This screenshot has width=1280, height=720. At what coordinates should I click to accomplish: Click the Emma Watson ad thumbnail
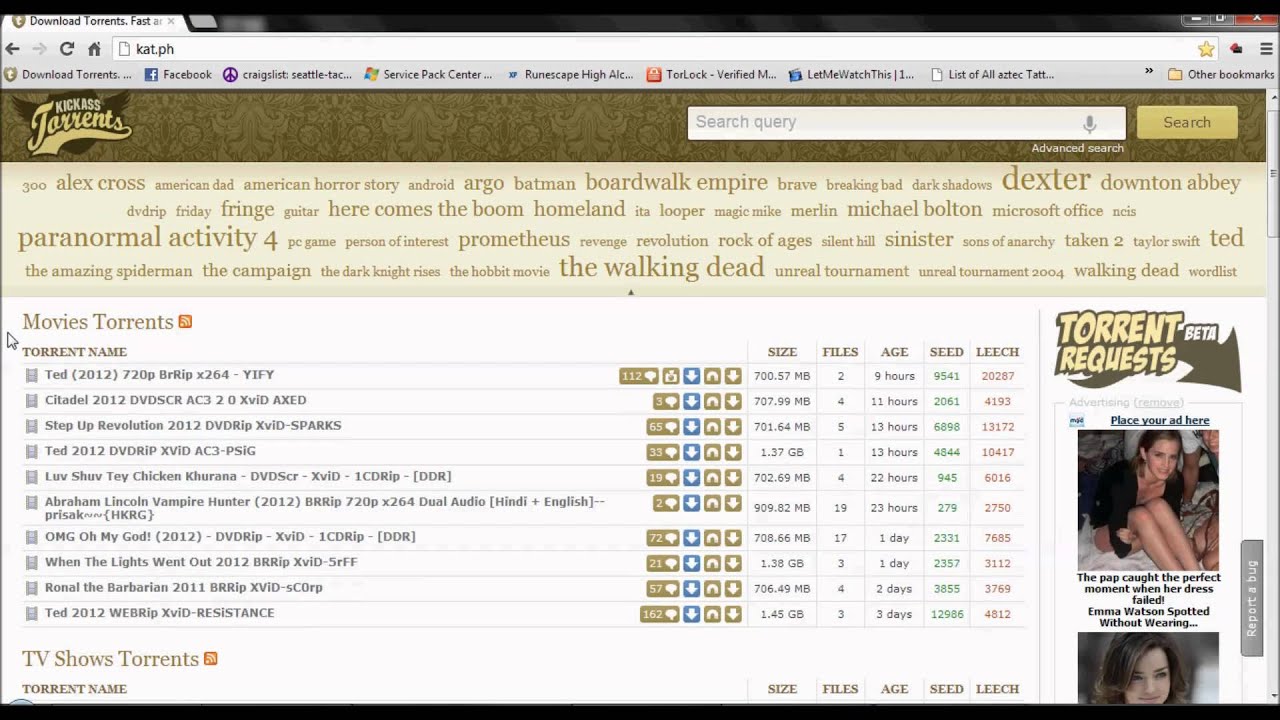(1148, 500)
